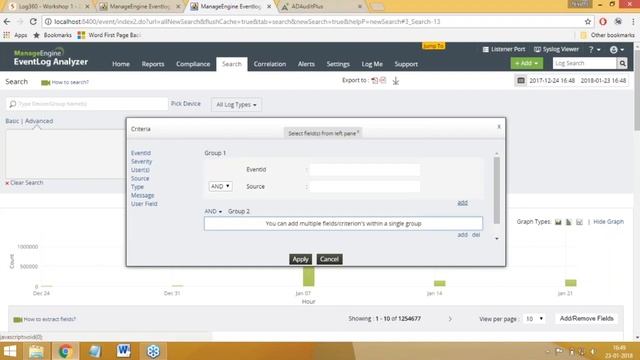Open the Compliance tab

tap(193, 64)
